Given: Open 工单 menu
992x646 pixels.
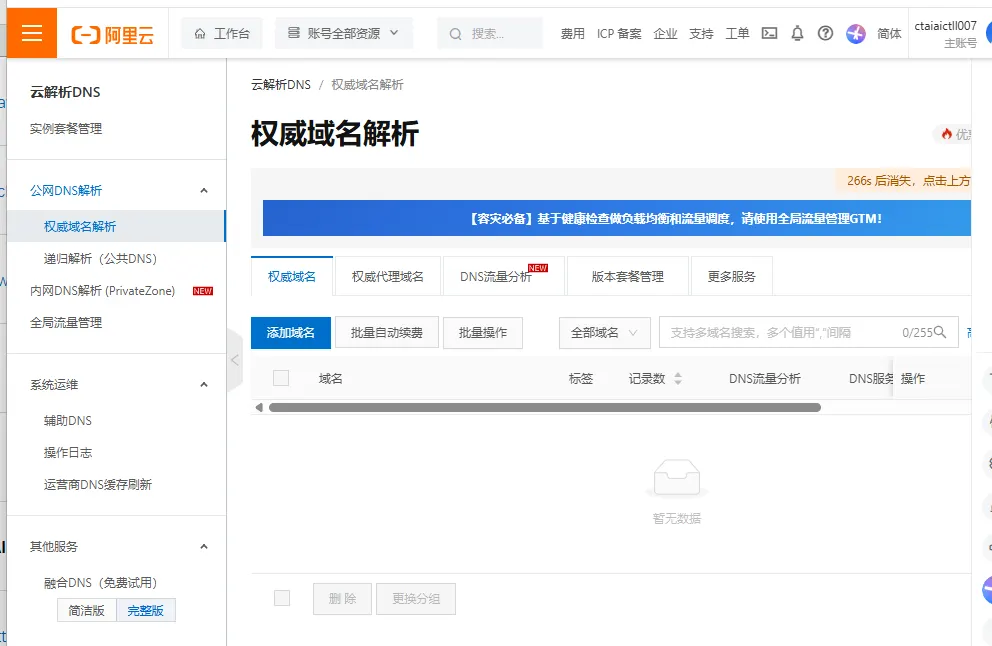Looking at the screenshot, I should [737, 34].
